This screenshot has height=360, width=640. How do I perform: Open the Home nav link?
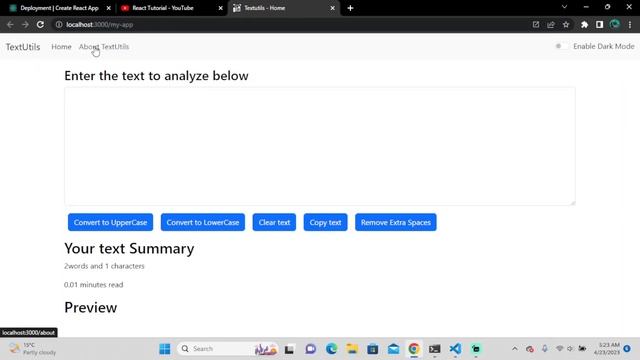61,47
